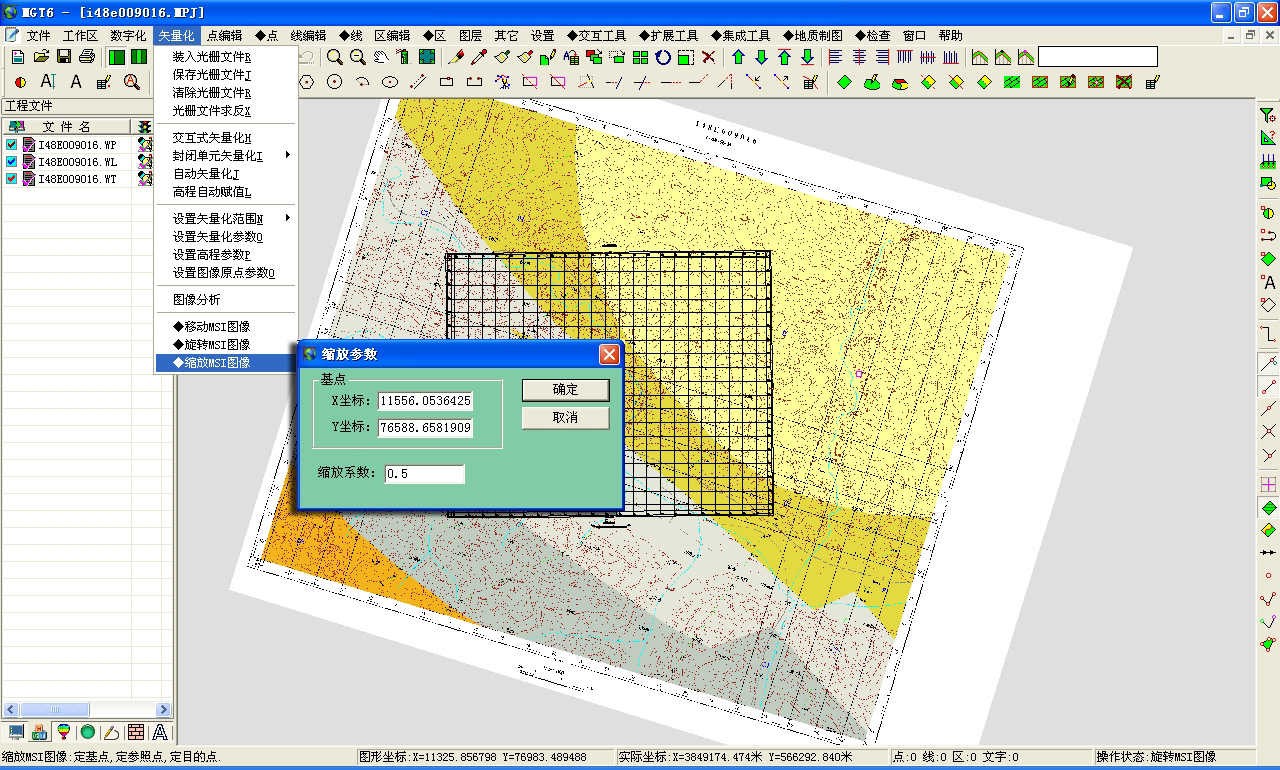This screenshot has height=770, width=1280.
Task: Click the green circle icon in bottom panel
Action: pyautogui.click(x=88, y=733)
